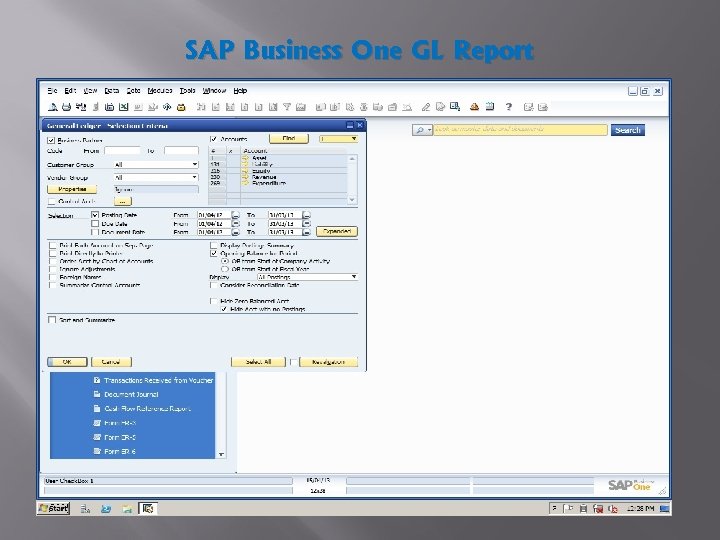Select OB from Start of Company Activity

(x=225, y=261)
